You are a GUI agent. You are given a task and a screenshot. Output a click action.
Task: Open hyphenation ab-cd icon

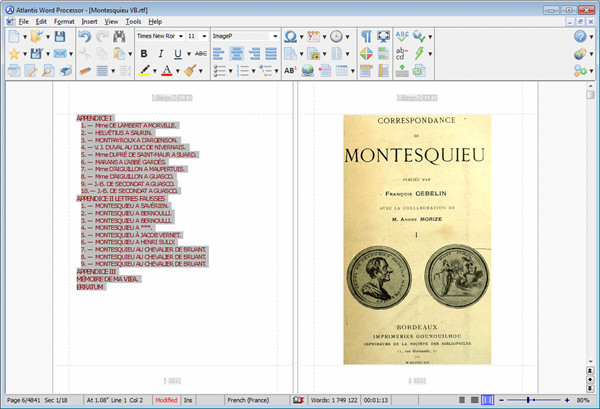402,54
